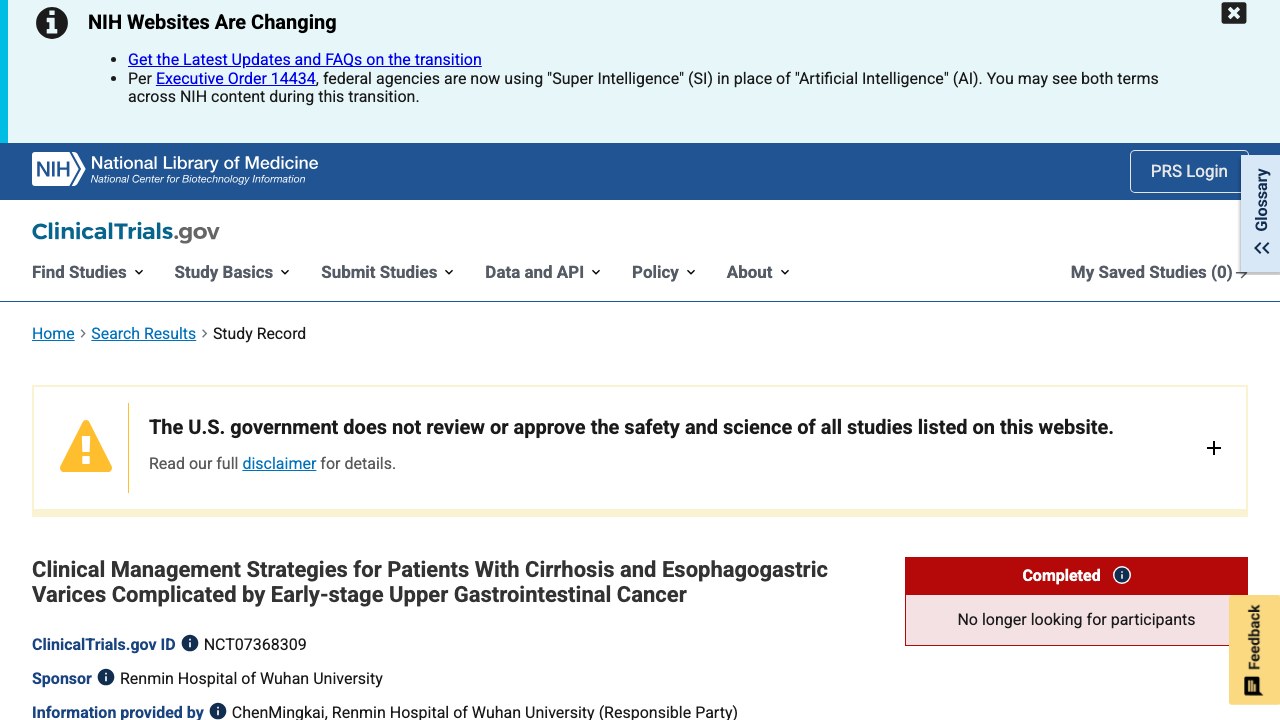Open the Feedback side tab
Viewport: 1280px width, 720px height.
[1254, 650]
